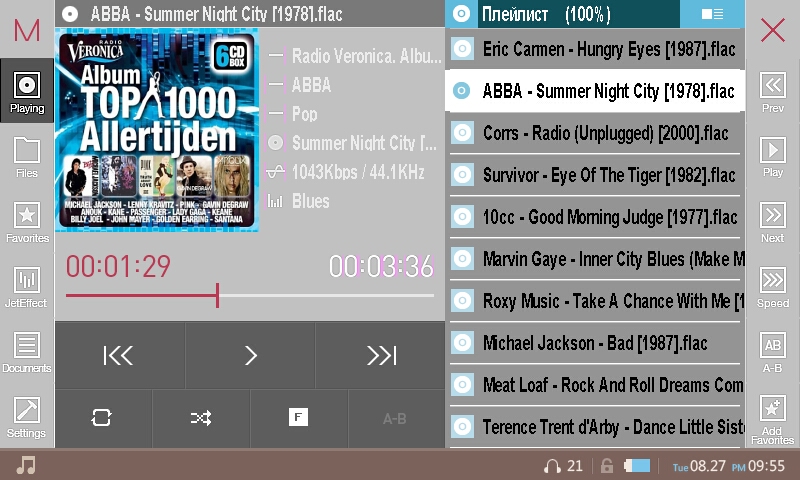This screenshot has width=800, height=480.
Task: Open the right sidebar A-B repeat icon
Action: click(772, 352)
